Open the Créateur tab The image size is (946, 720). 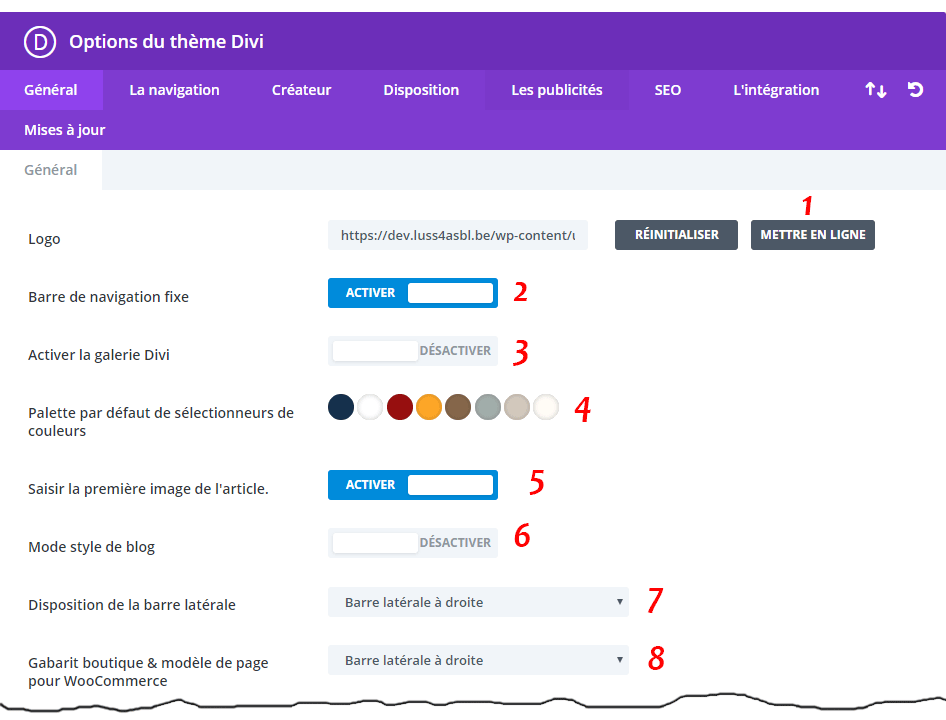[x=301, y=90]
